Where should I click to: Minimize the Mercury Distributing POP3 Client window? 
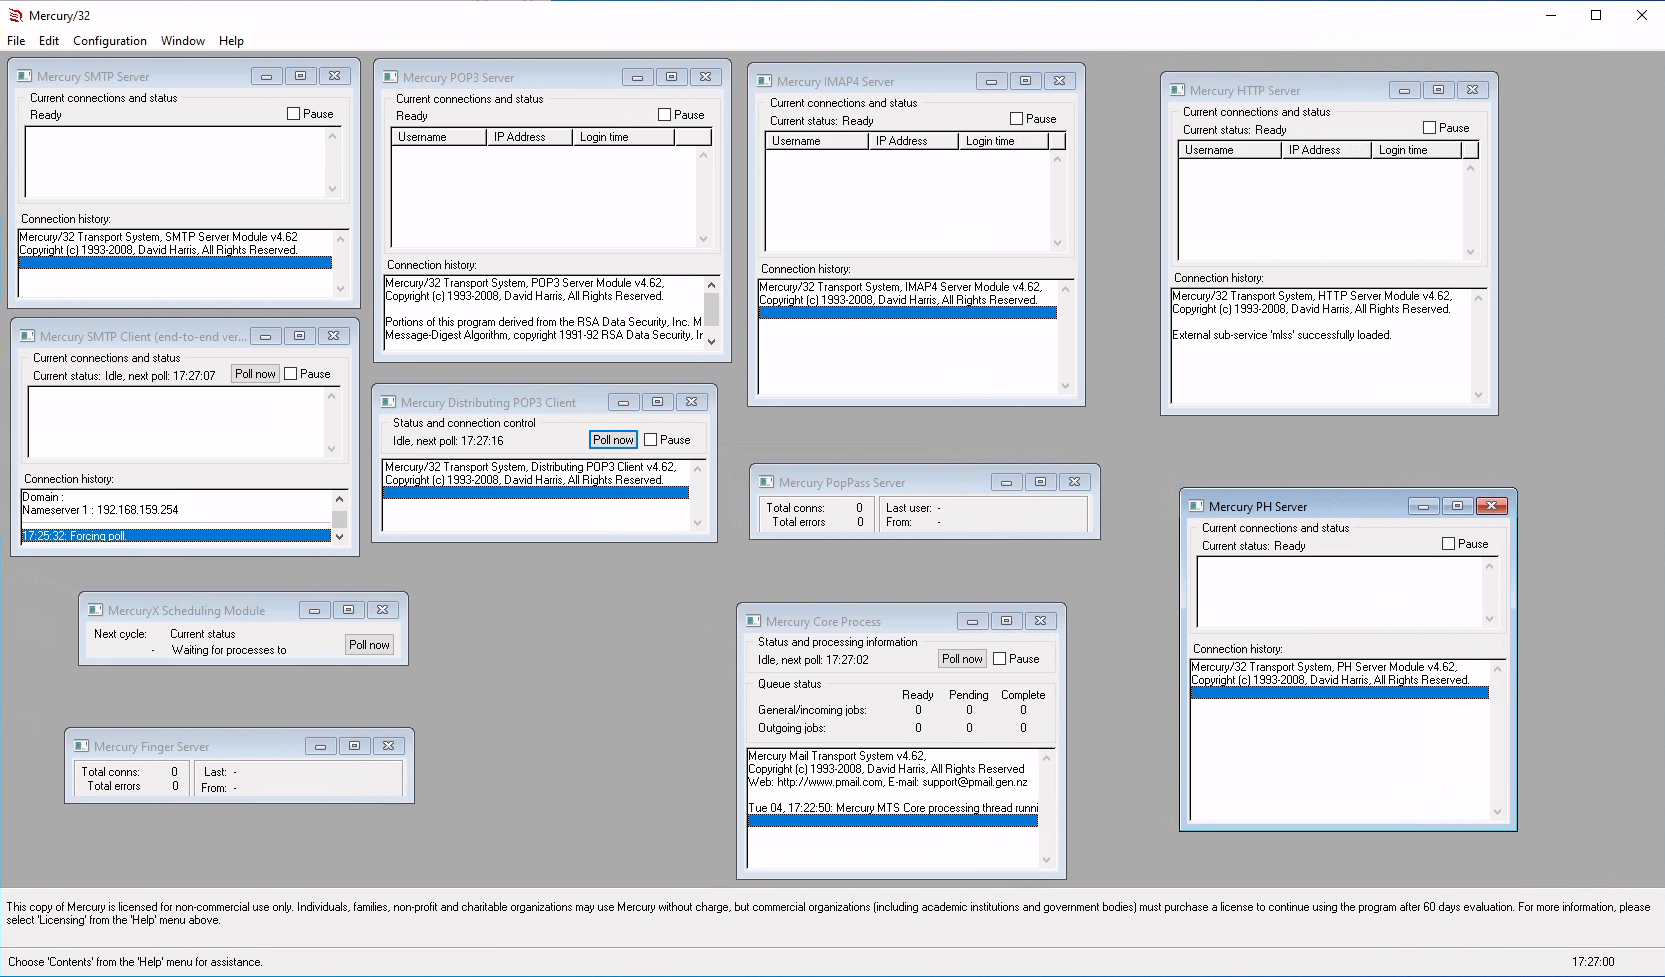click(623, 402)
